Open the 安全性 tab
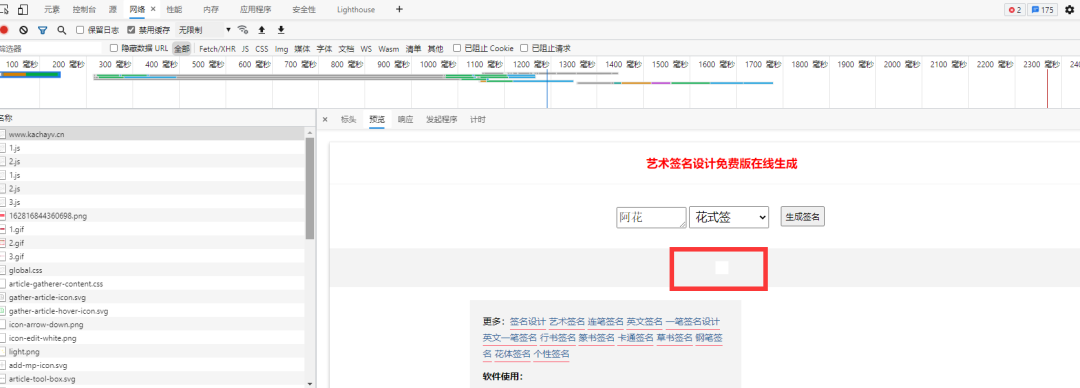1080x388 pixels. coord(304,10)
